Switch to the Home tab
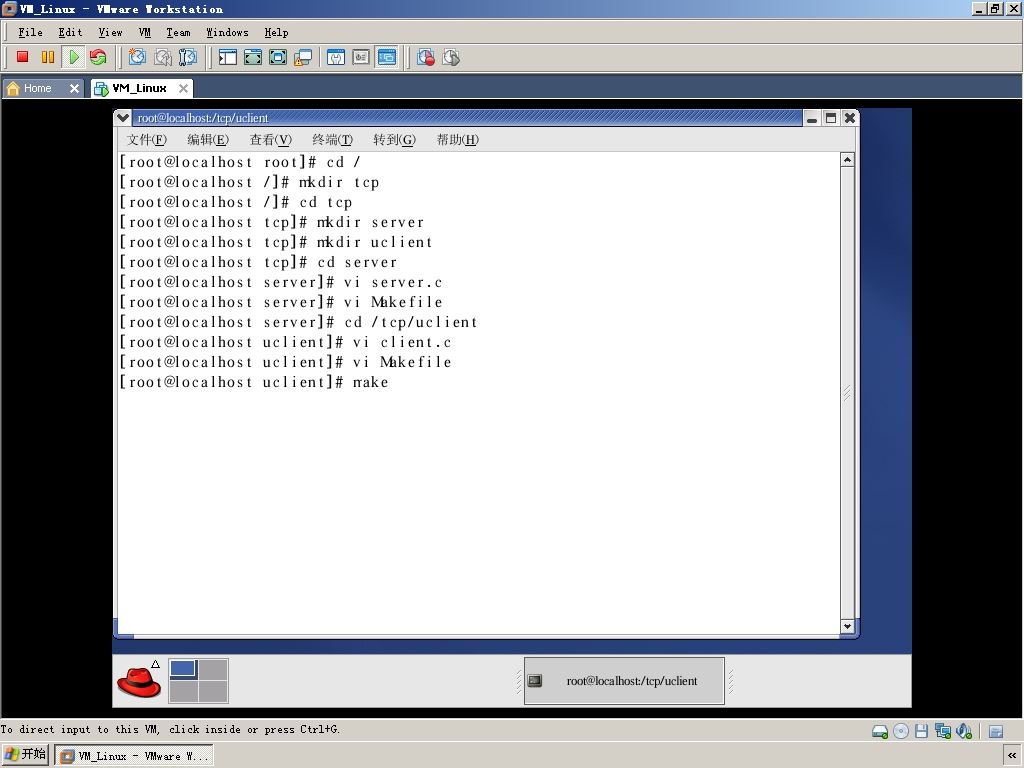The width and height of the screenshot is (1024, 768). (x=37, y=88)
